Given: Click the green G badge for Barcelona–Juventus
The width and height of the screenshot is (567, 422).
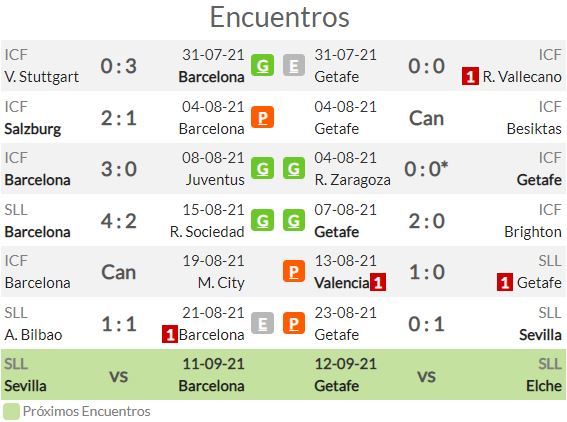Looking at the screenshot, I should 263,169.
